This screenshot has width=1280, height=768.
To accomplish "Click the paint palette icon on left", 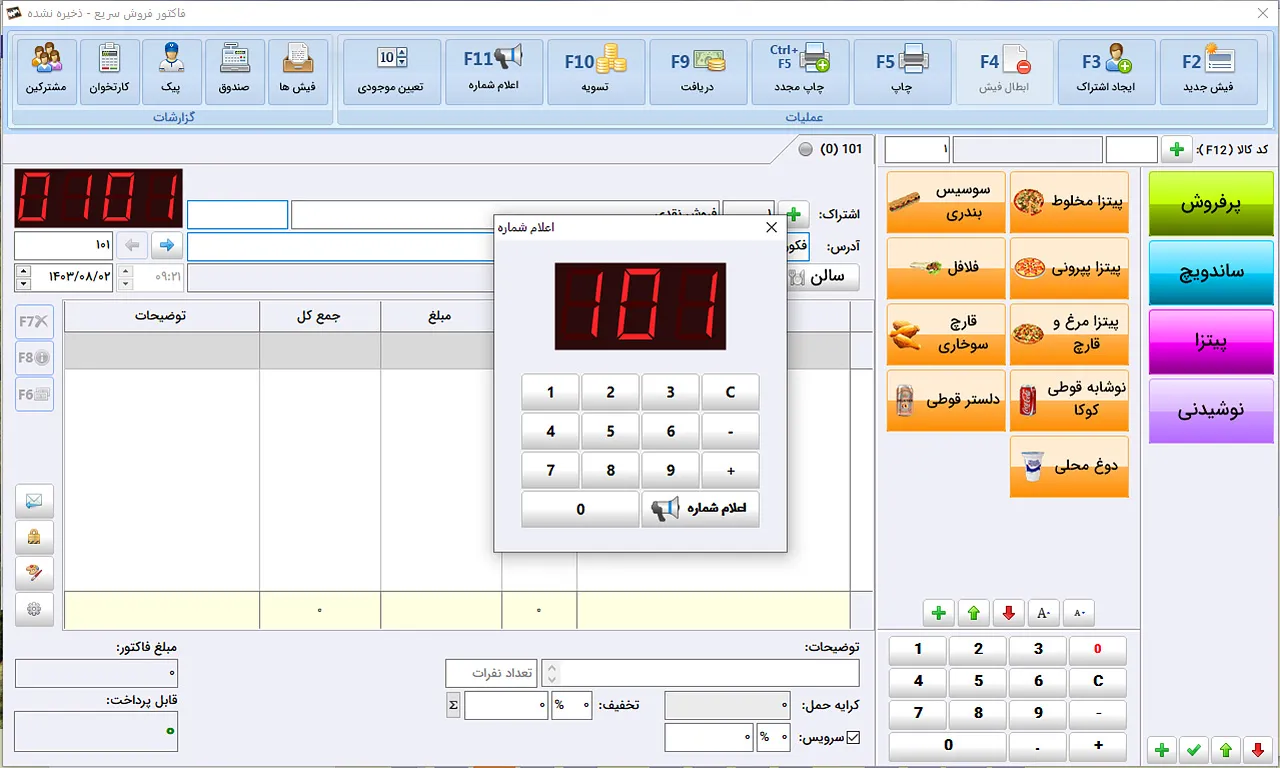I will pos(34,573).
